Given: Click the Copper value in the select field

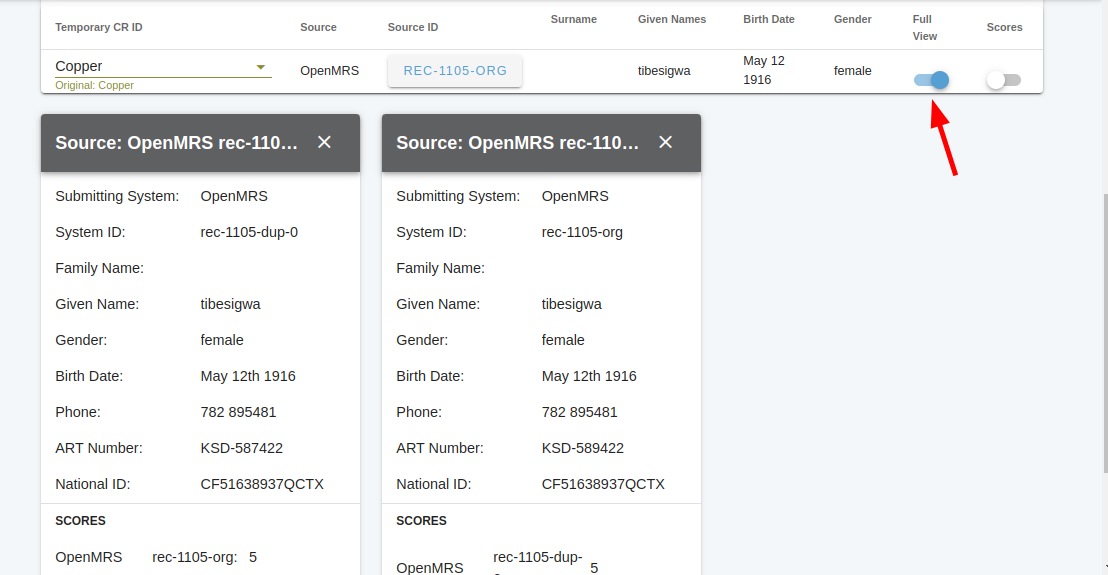Looking at the screenshot, I should pyautogui.click(x=79, y=66).
